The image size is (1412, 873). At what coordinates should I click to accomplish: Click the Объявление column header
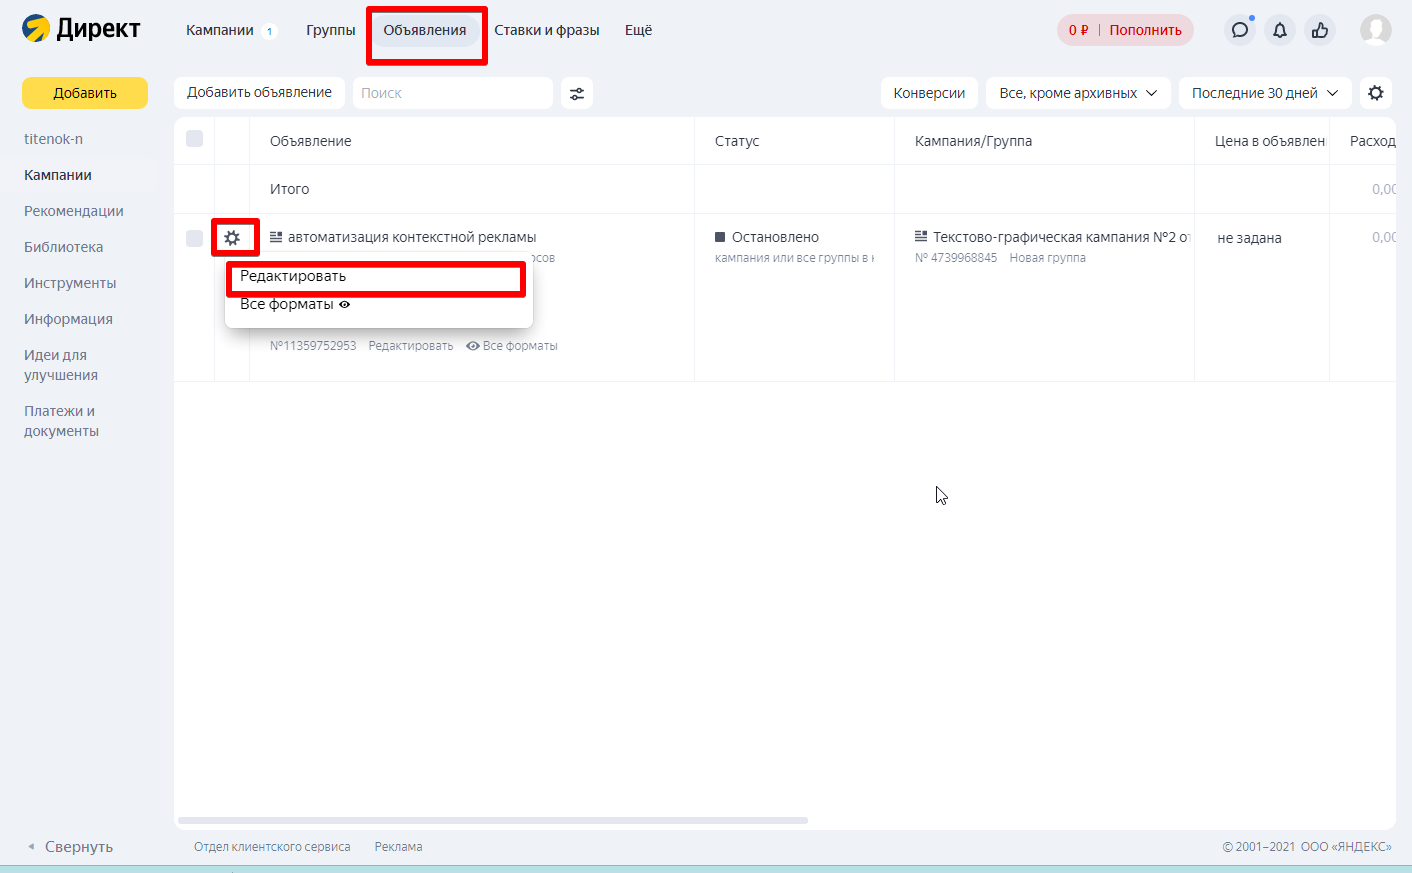[311, 141]
